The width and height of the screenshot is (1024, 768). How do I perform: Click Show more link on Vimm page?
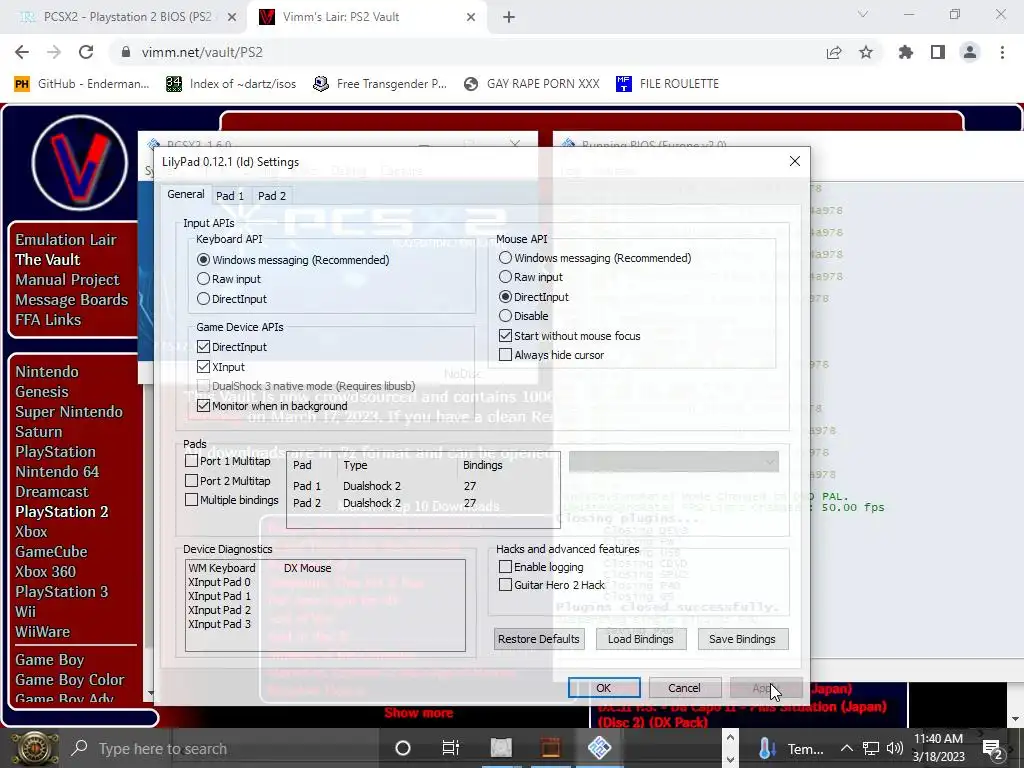point(419,712)
